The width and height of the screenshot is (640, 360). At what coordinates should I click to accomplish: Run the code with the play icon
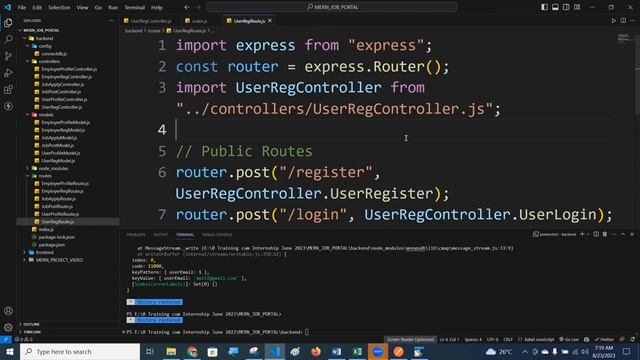tap(613, 20)
